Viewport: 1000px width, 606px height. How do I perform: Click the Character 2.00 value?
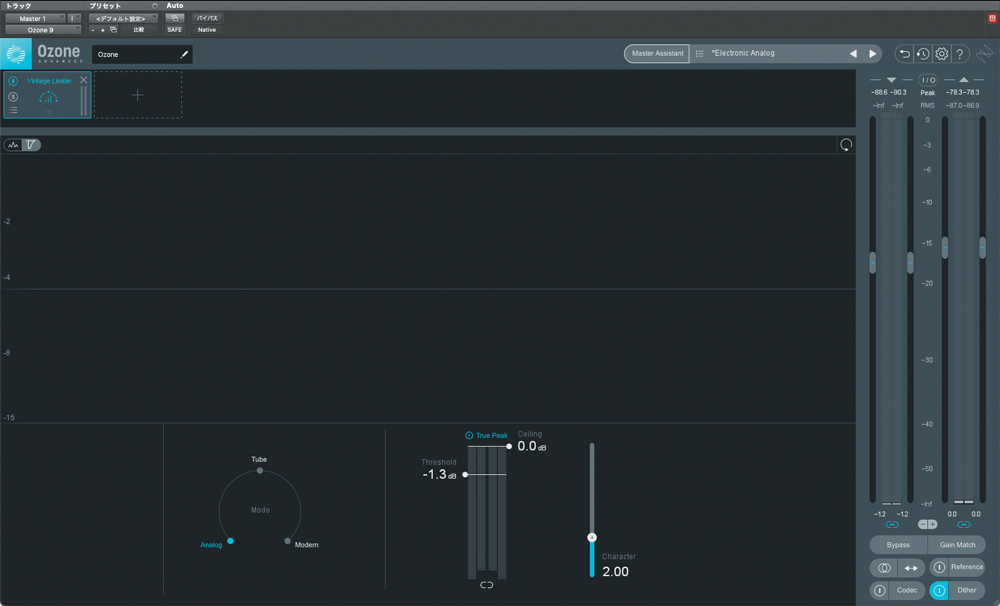(615, 572)
